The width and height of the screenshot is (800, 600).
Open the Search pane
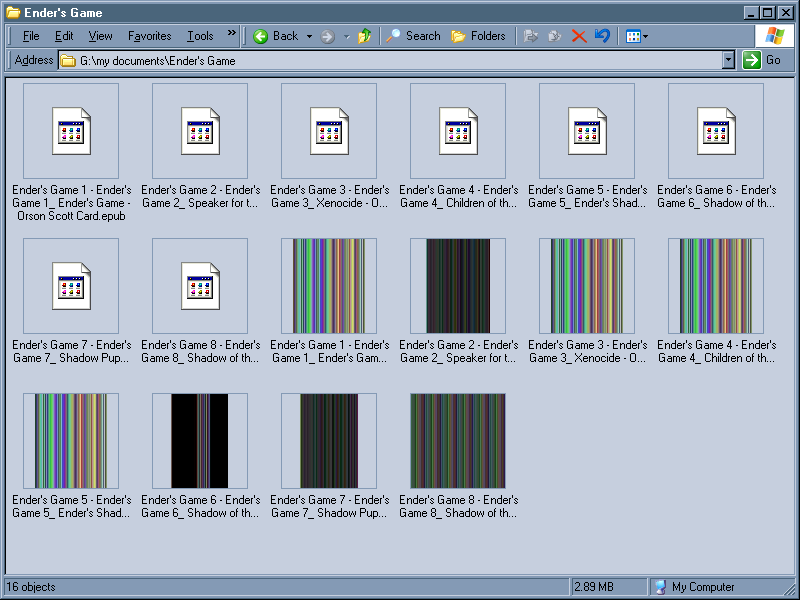[413, 36]
